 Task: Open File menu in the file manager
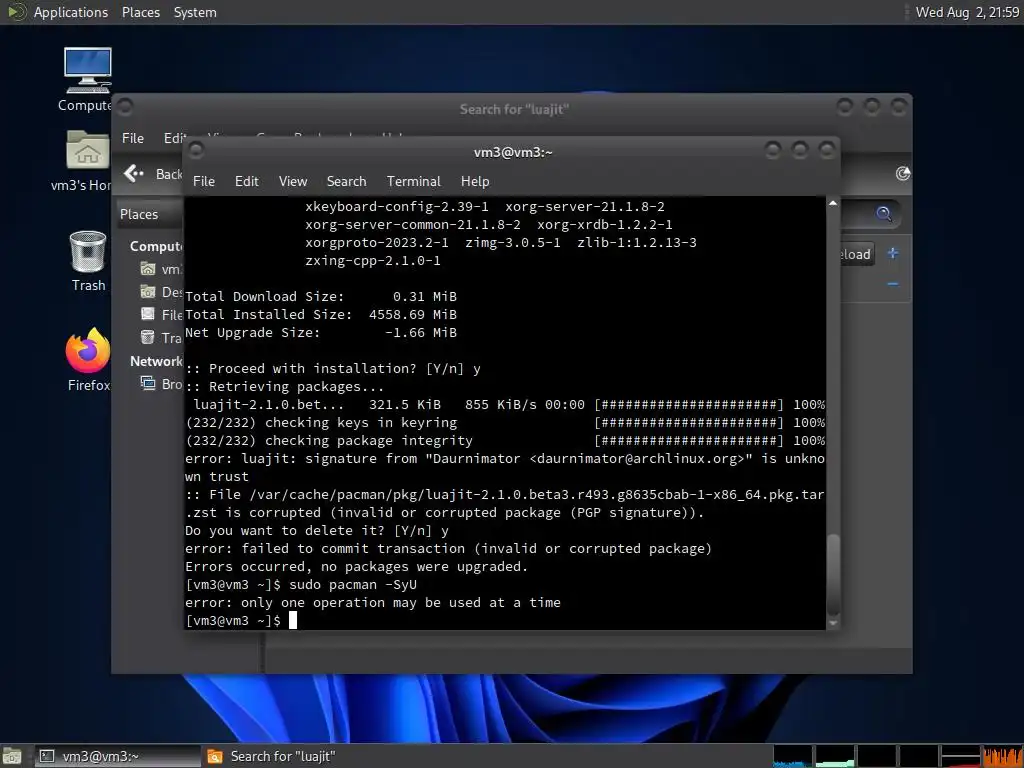coord(133,138)
